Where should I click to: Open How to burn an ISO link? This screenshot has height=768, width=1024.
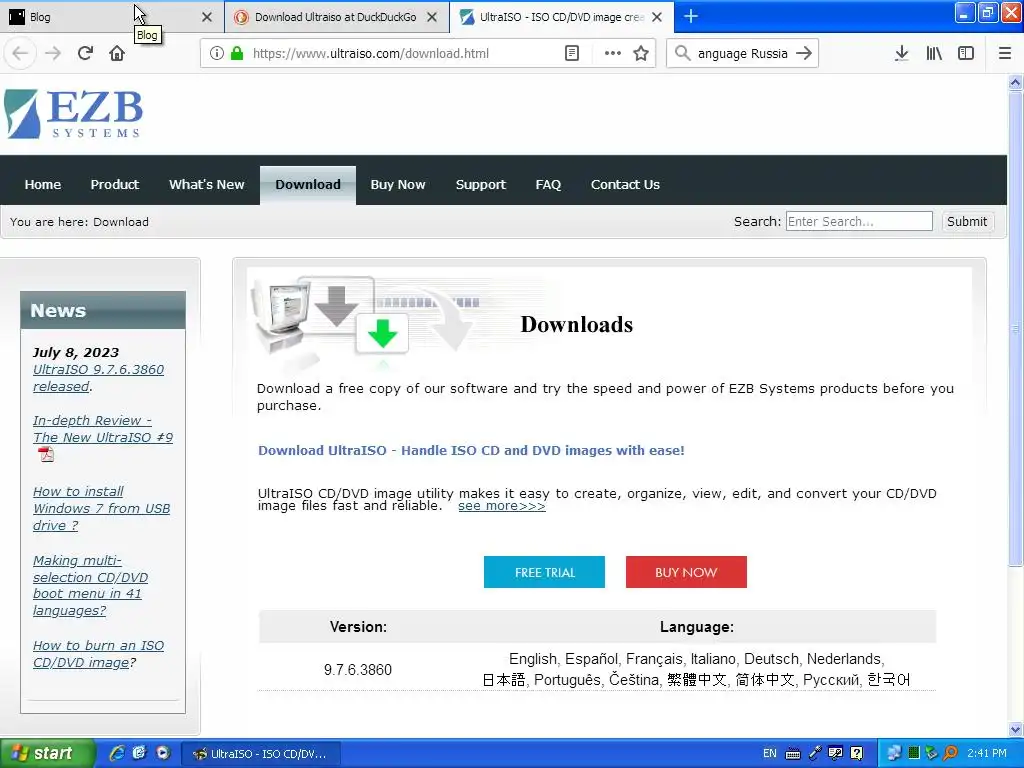tap(98, 654)
